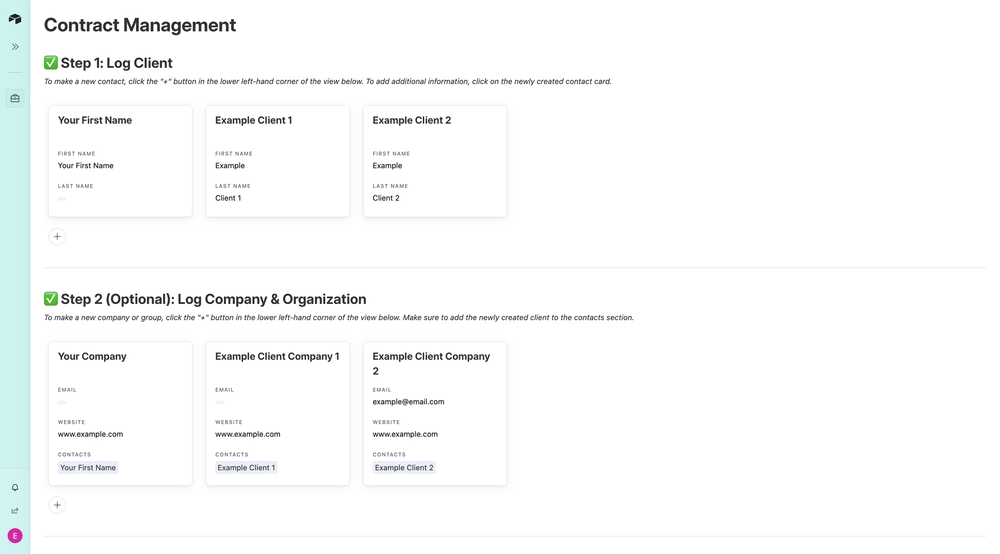Image resolution: width=1000 pixels, height=554 pixels.
Task: Click the 'Your First Name' contact chip
Action: 88,467
